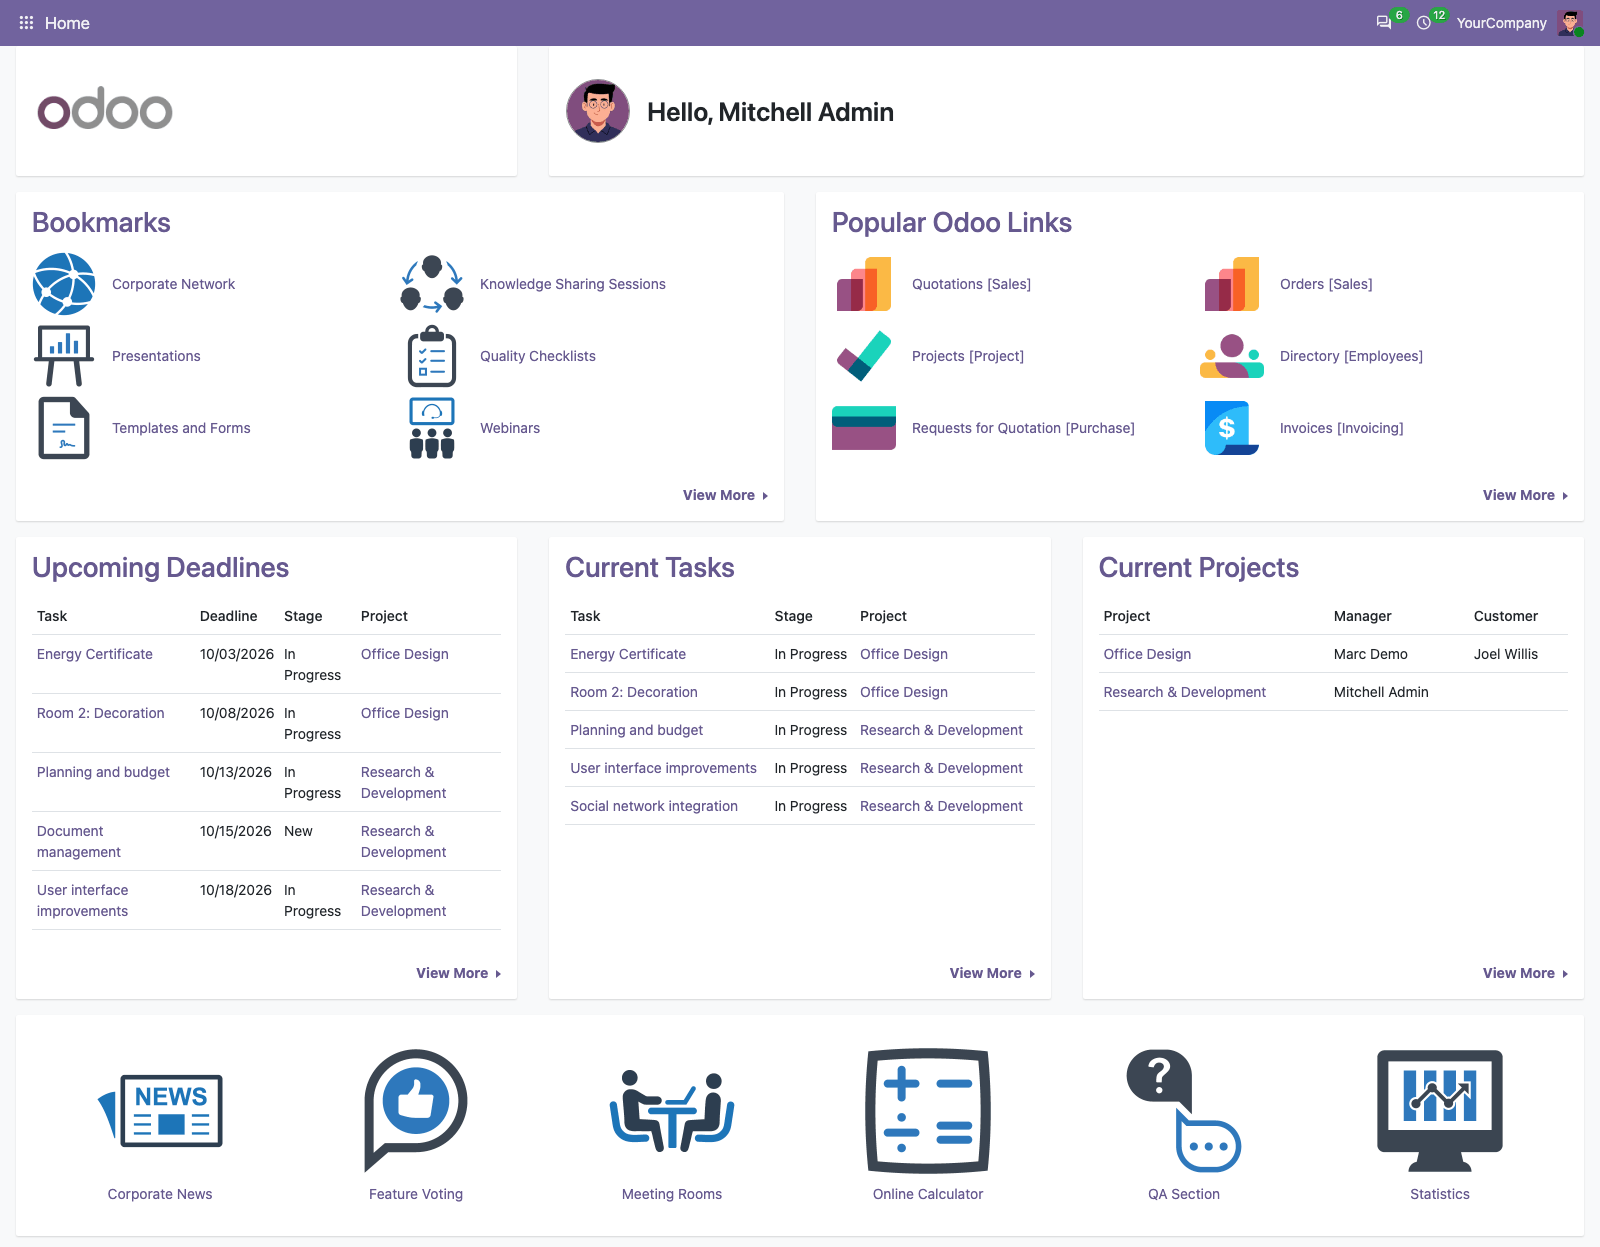Open QA Section chat icon
The width and height of the screenshot is (1600, 1247).
pos(1184,1110)
